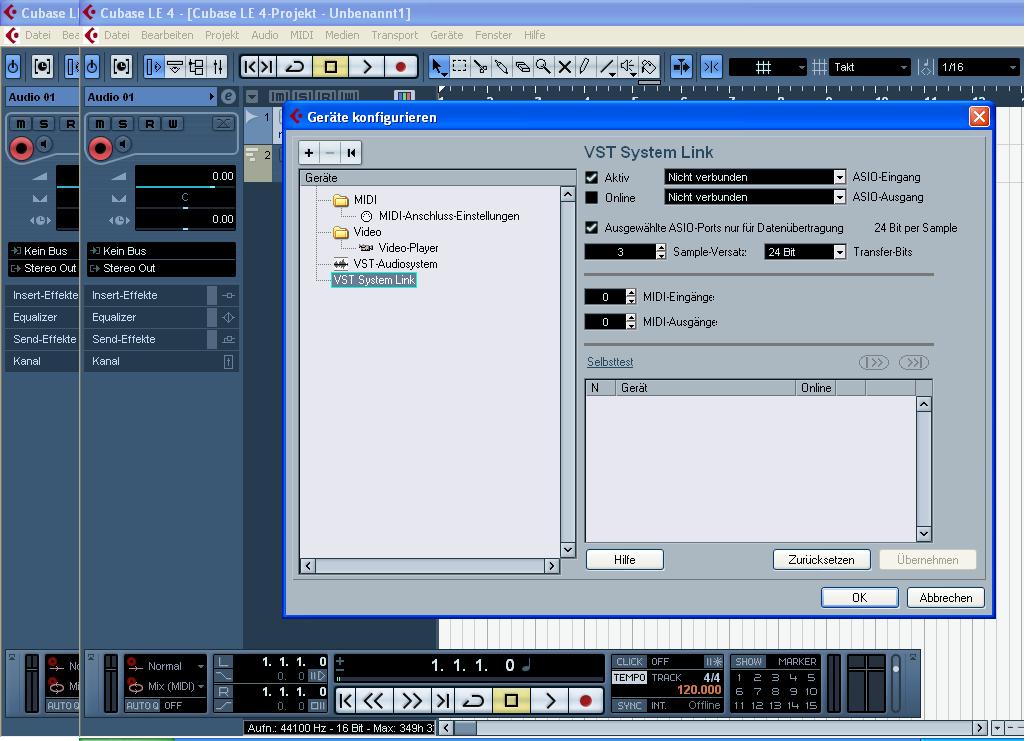Toggle the SYNC button in transport
1030x741 pixels.
coord(629,705)
